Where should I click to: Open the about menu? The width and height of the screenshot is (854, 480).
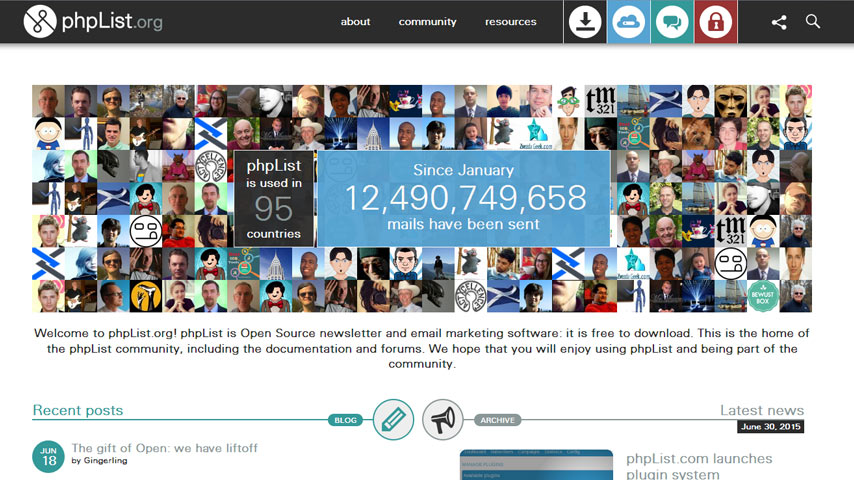[x=355, y=22]
